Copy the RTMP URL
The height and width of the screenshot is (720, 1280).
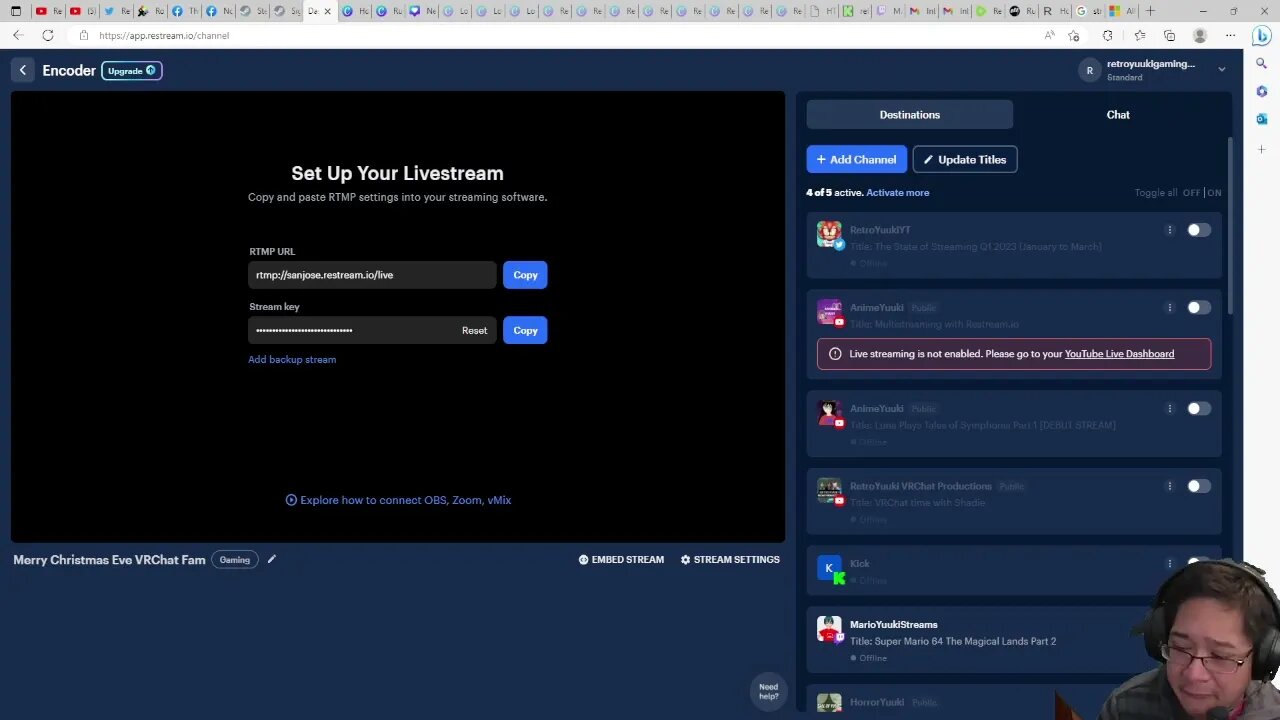[x=525, y=275]
